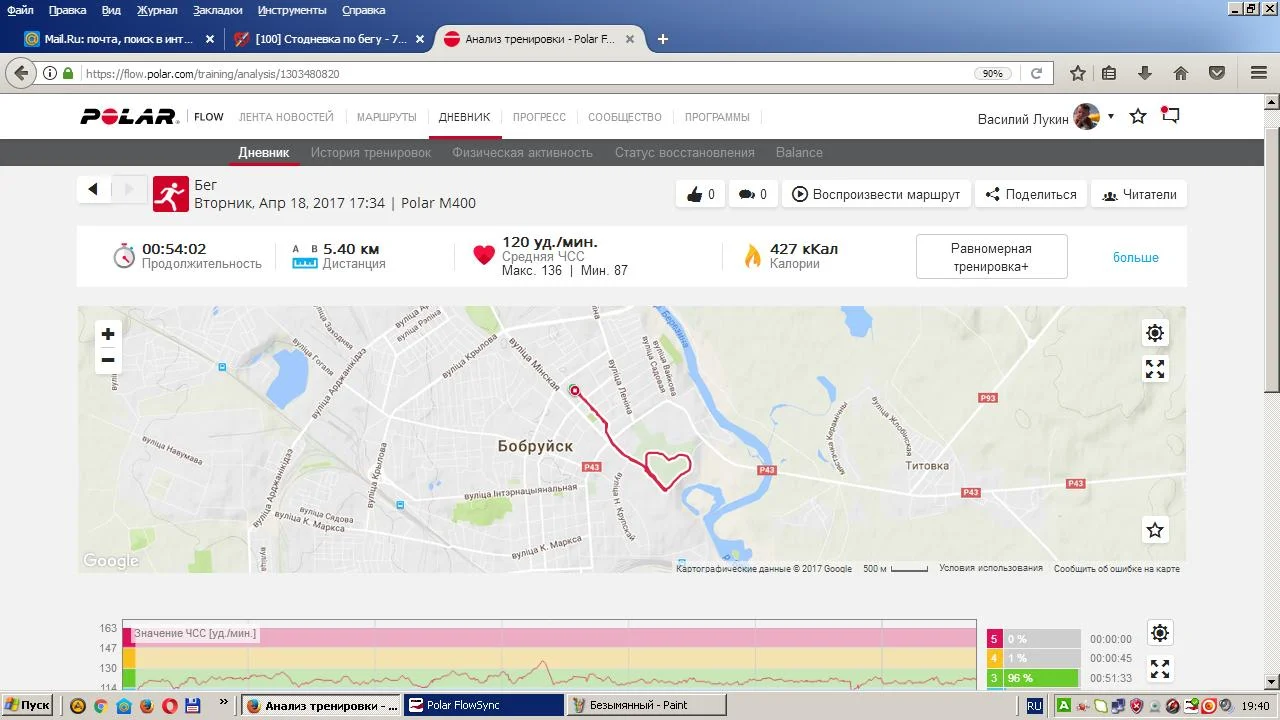Like this training with thumbs up

point(700,194)
